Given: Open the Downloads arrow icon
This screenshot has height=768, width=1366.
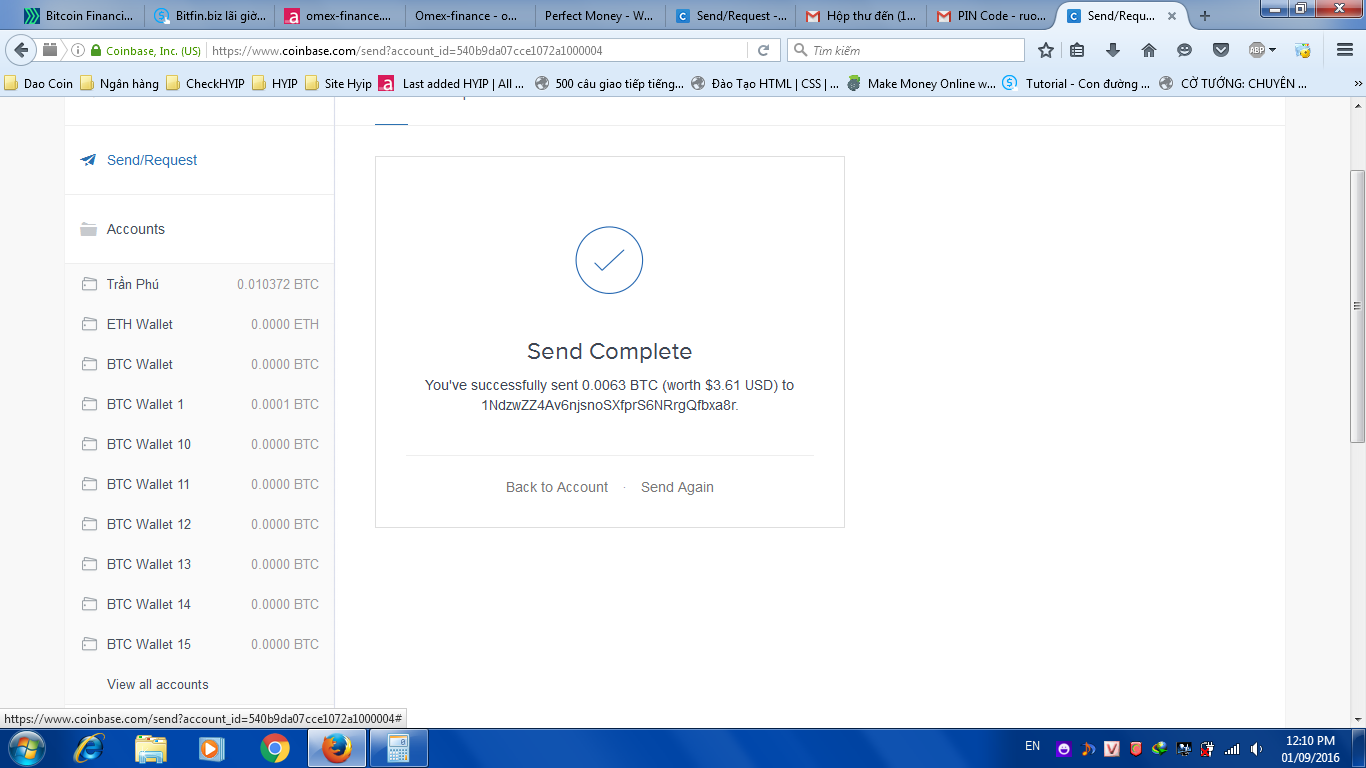Looking at the screenshot, I should 1113,50.
